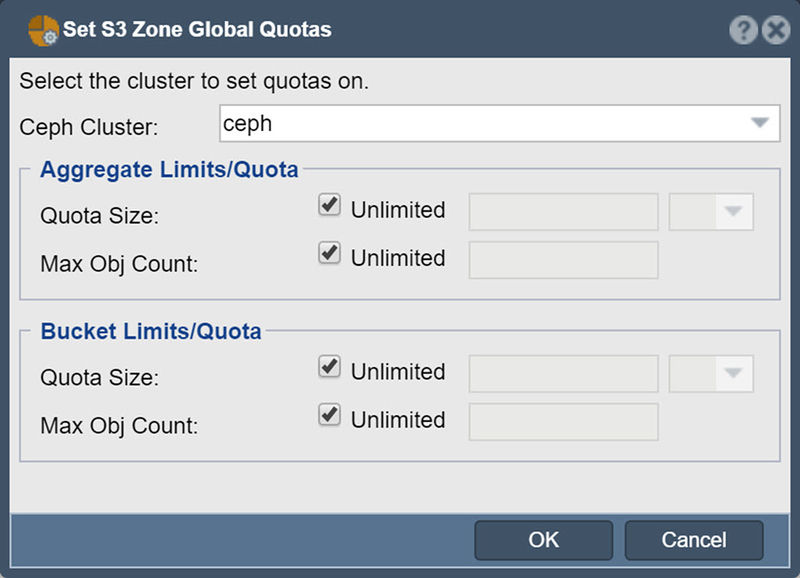Click the Ceph Cluster label
Image resolution: width=800 pixels, height=578 pixels.
pos(89,127)
